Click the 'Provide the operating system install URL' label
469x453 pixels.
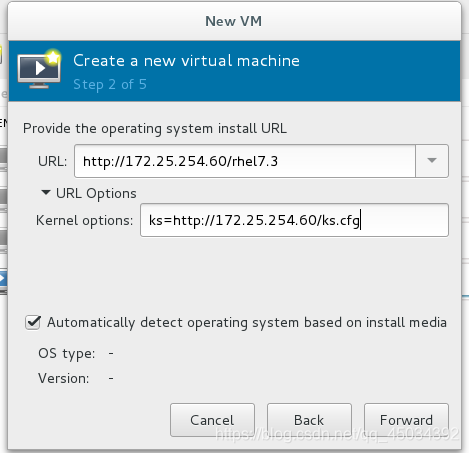pos(155,129)
